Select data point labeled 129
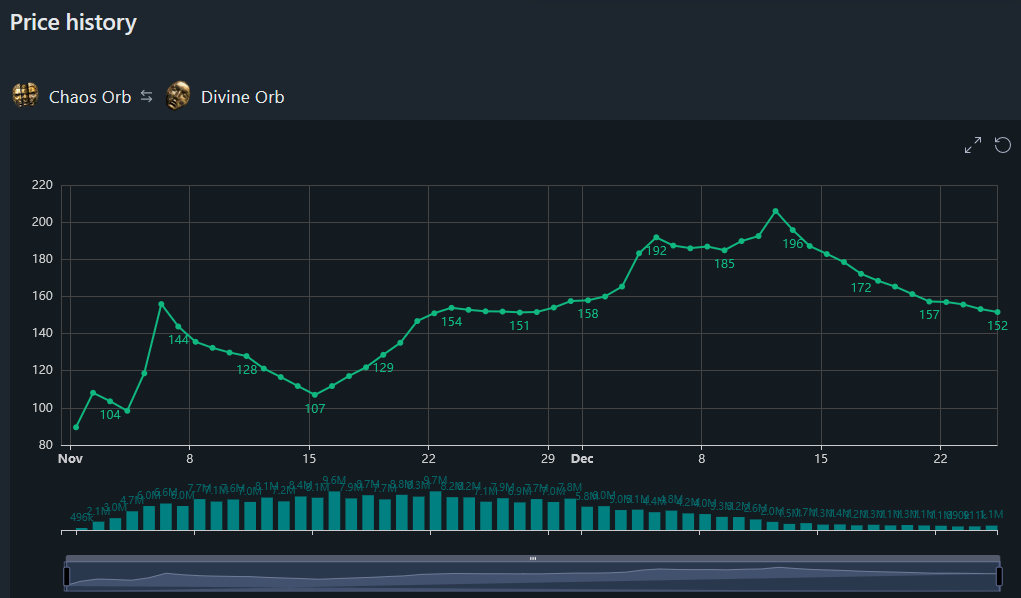This screenshot has height=598, width=1021. coord(383,355)
